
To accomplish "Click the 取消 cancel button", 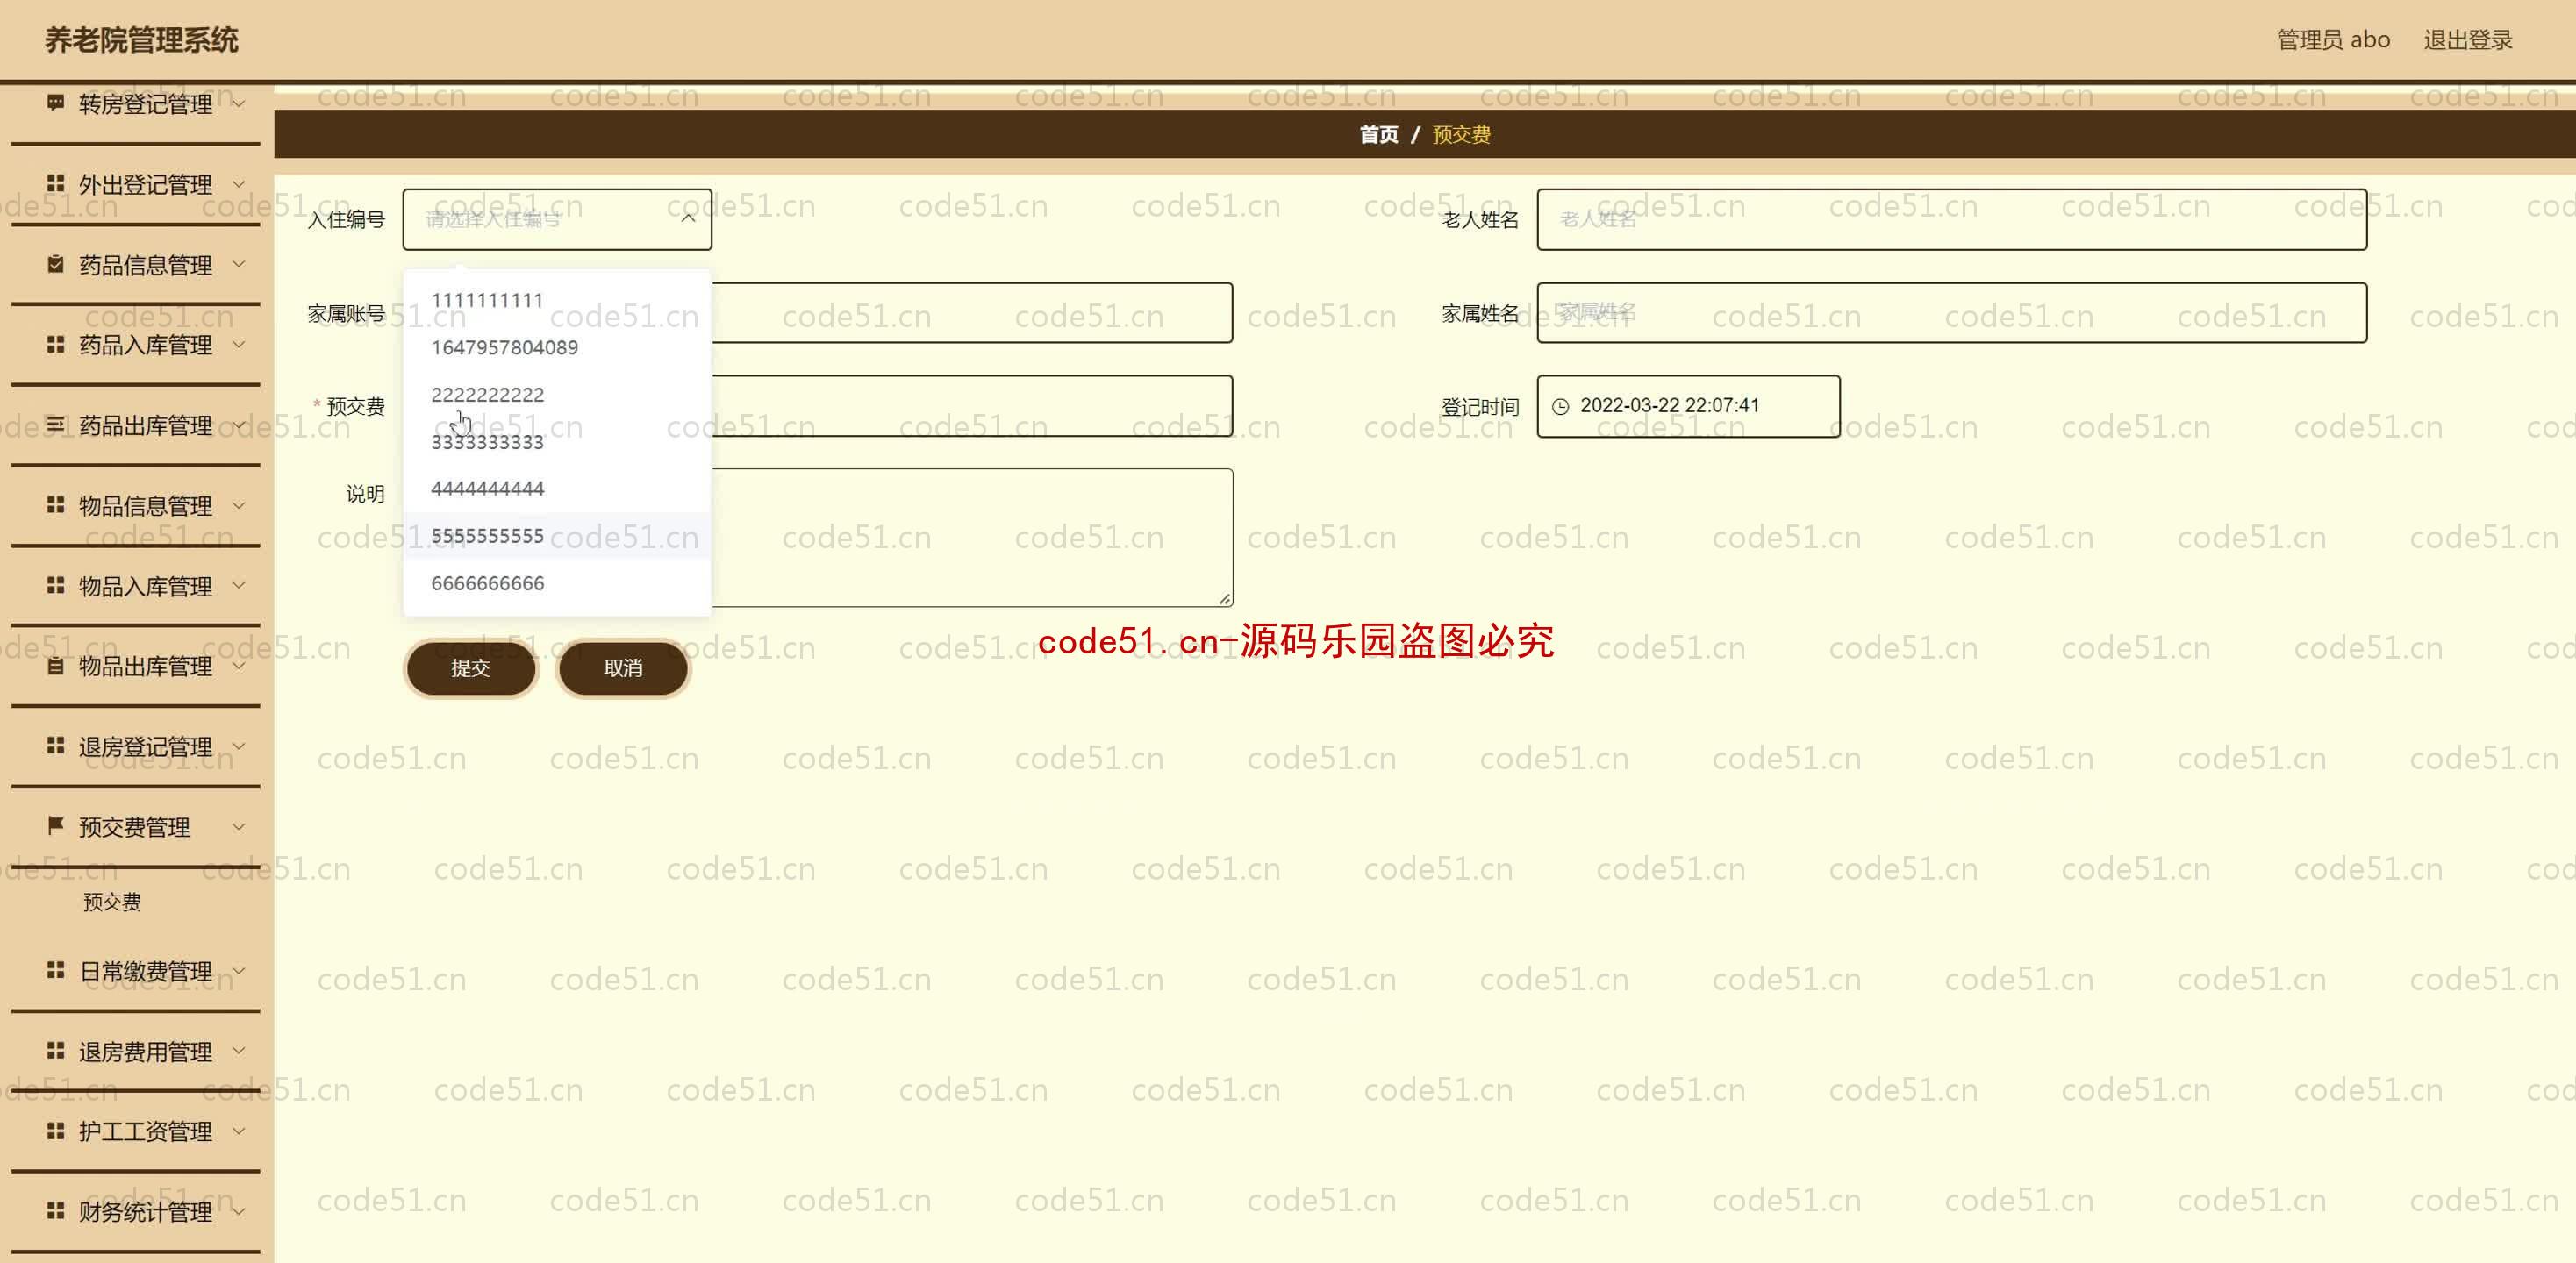I will click(x=623, y=668).
